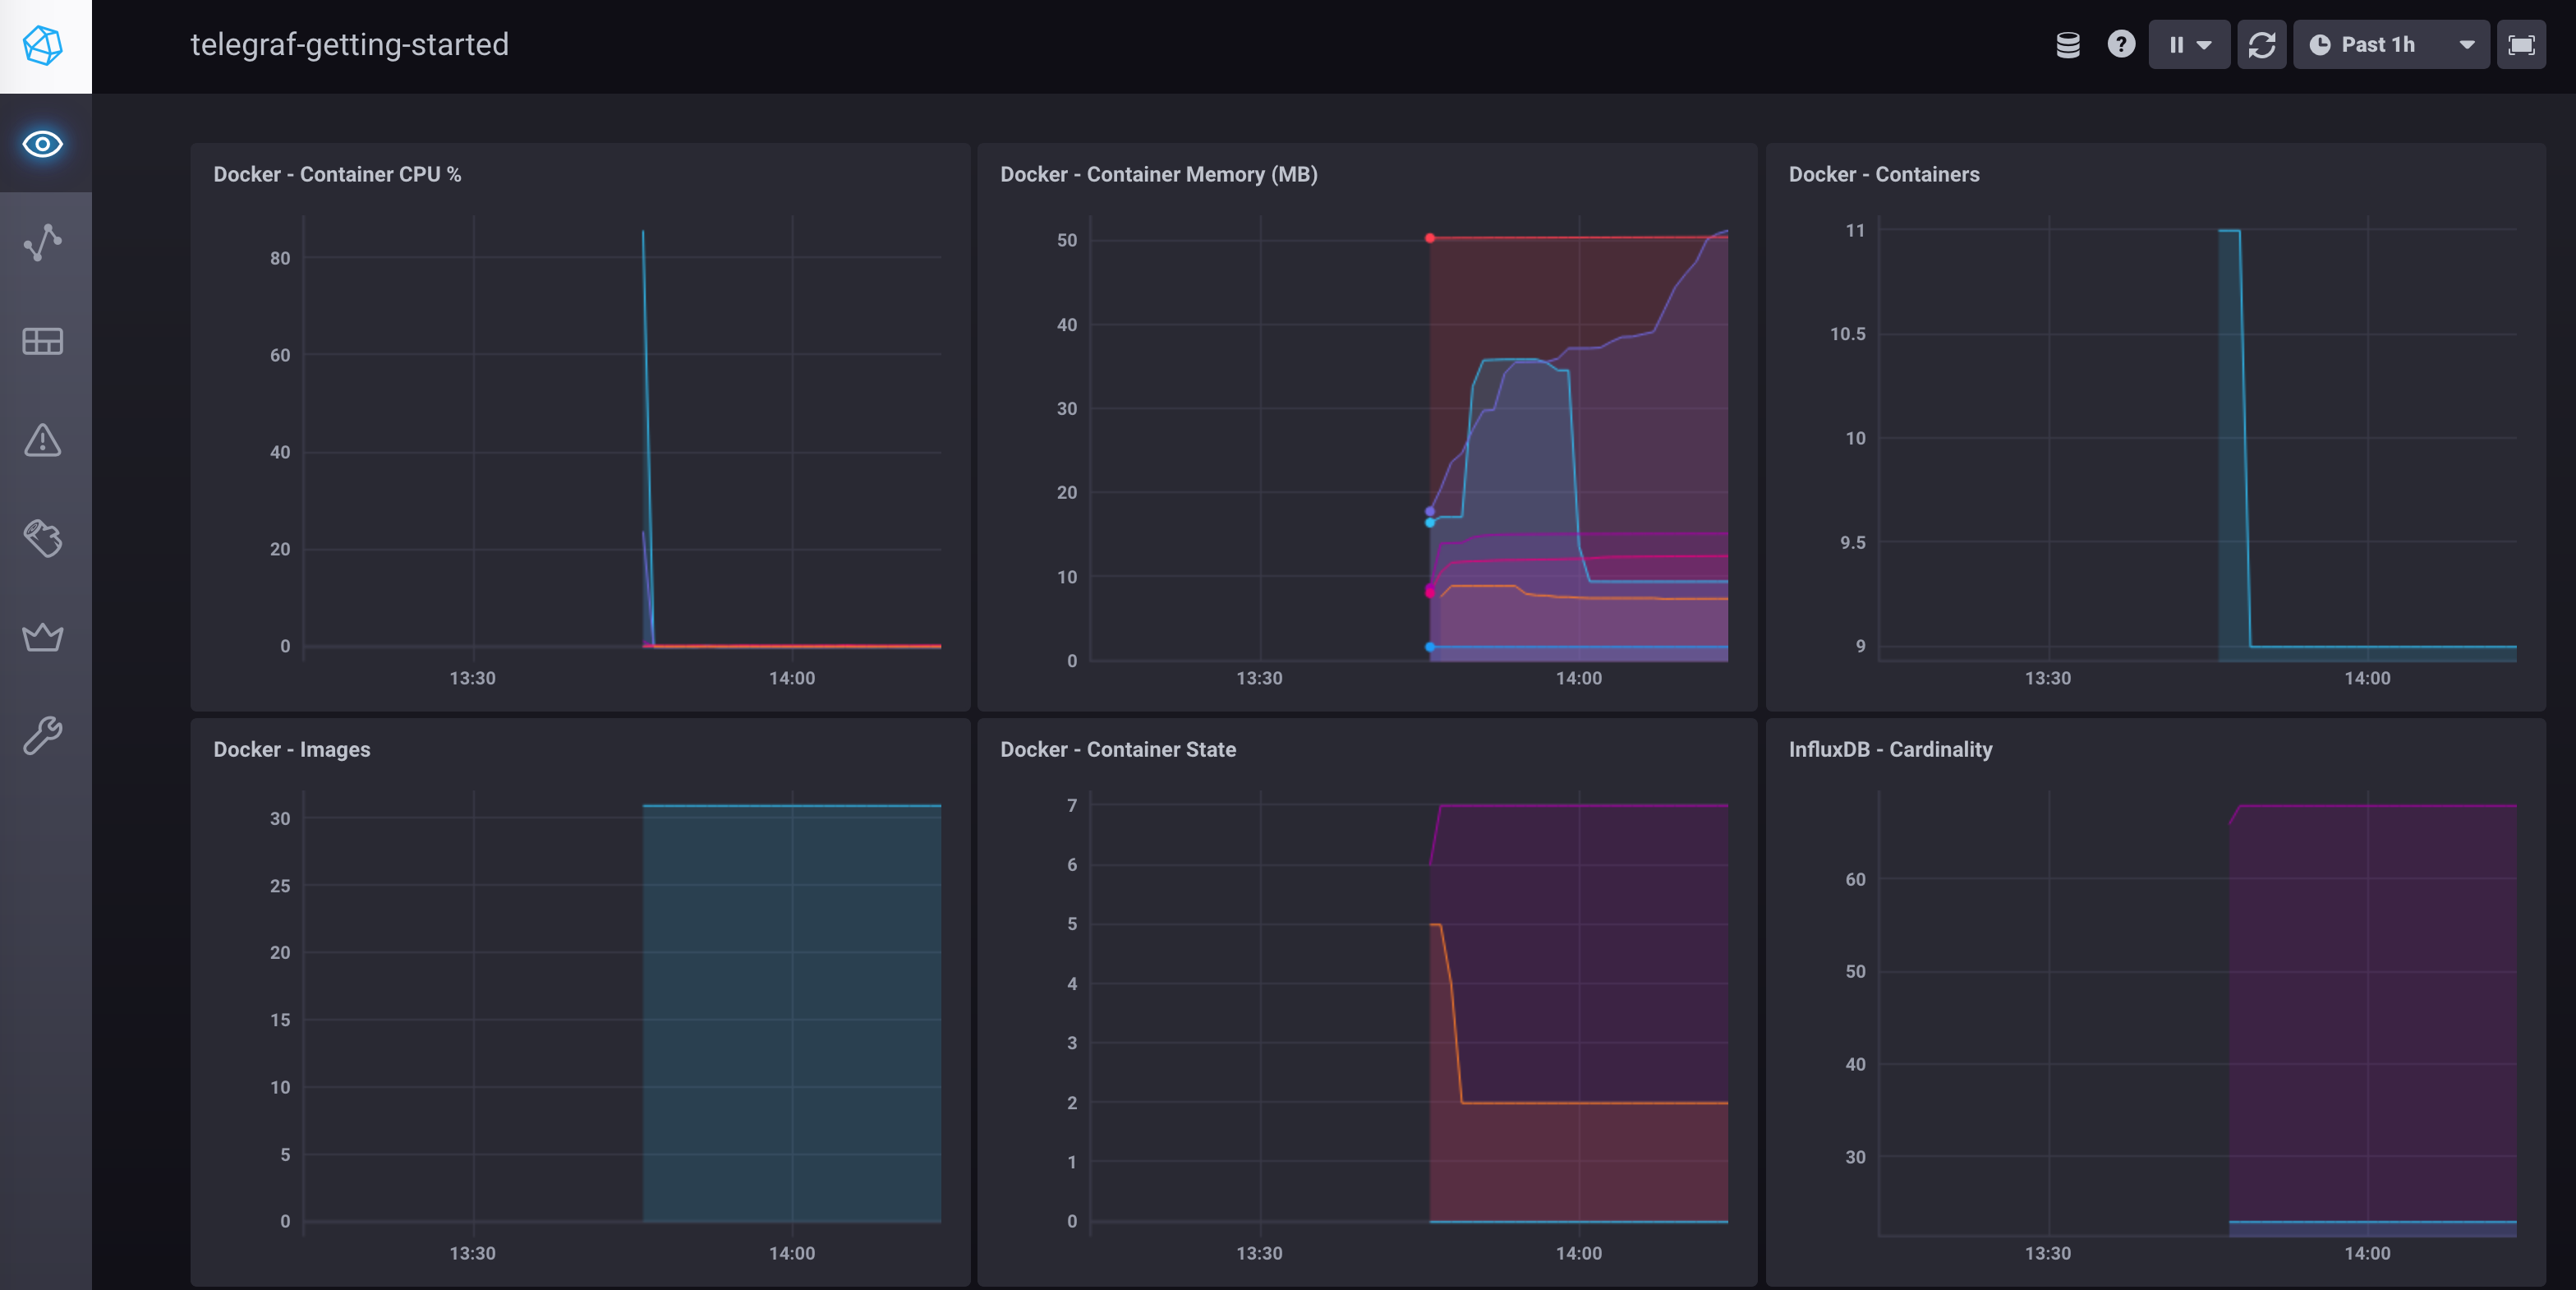Click the manual refresh button
The height and width of the screenshot is (1290, 2576).
[2262, 45]
